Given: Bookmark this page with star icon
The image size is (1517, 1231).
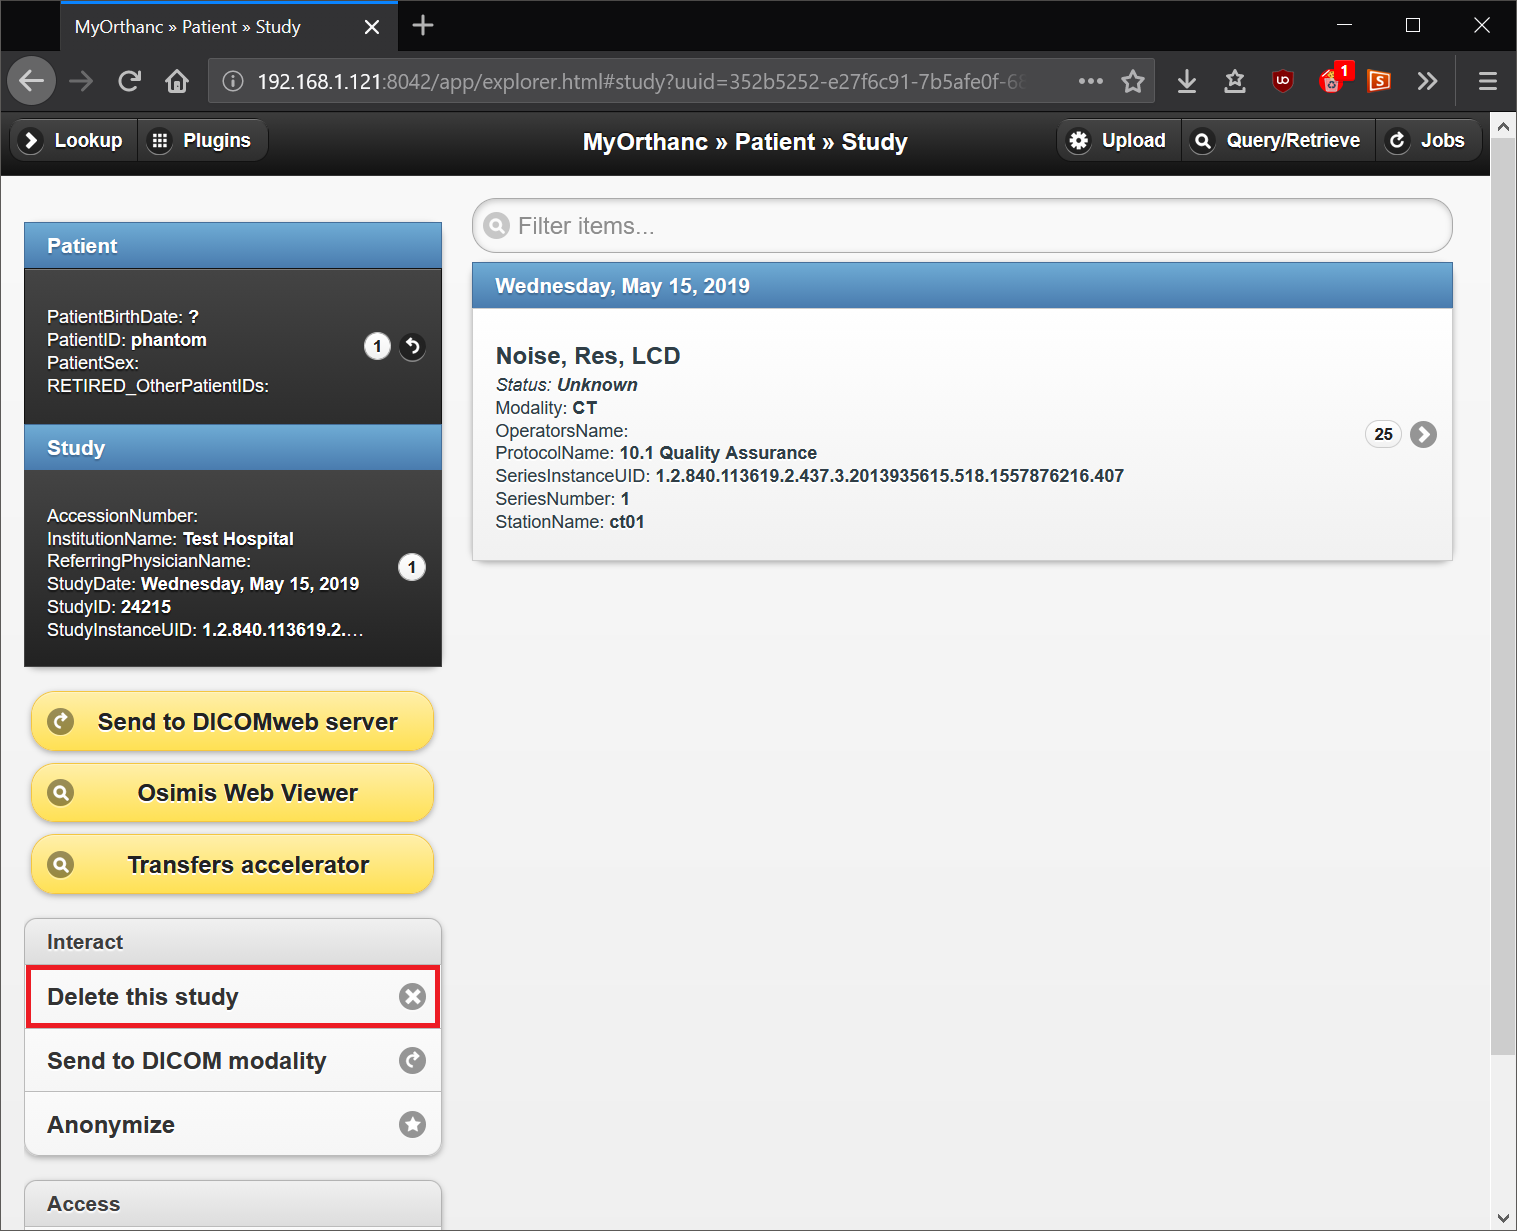Looking at the screenshot, I should click(1133, 81).
